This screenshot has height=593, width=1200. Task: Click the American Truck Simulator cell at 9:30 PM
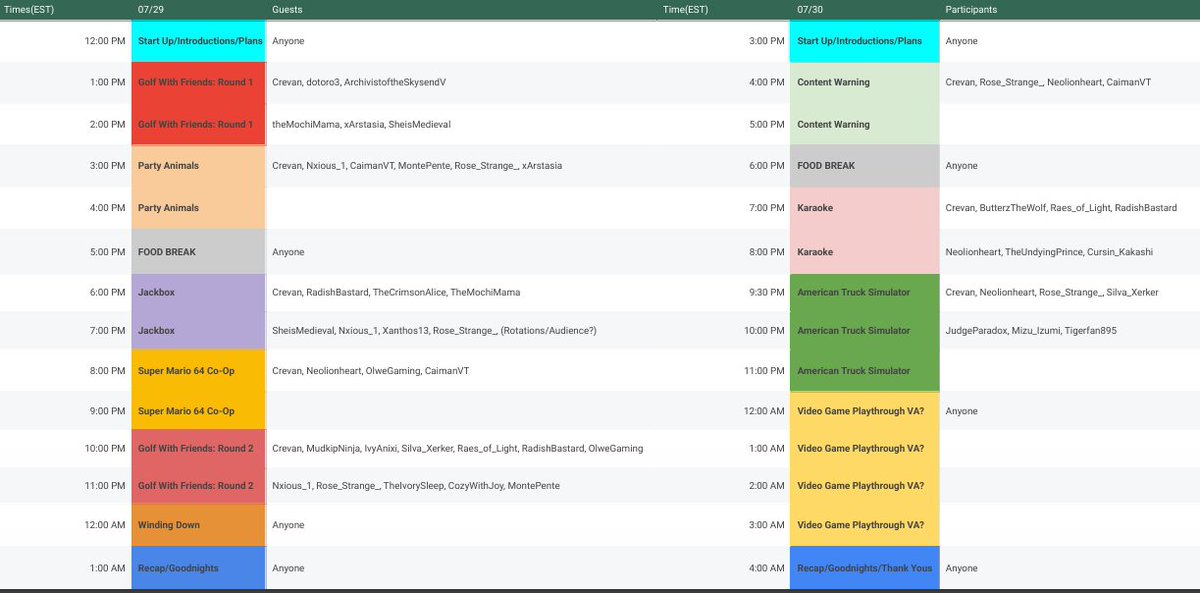(x=864, y=292)
